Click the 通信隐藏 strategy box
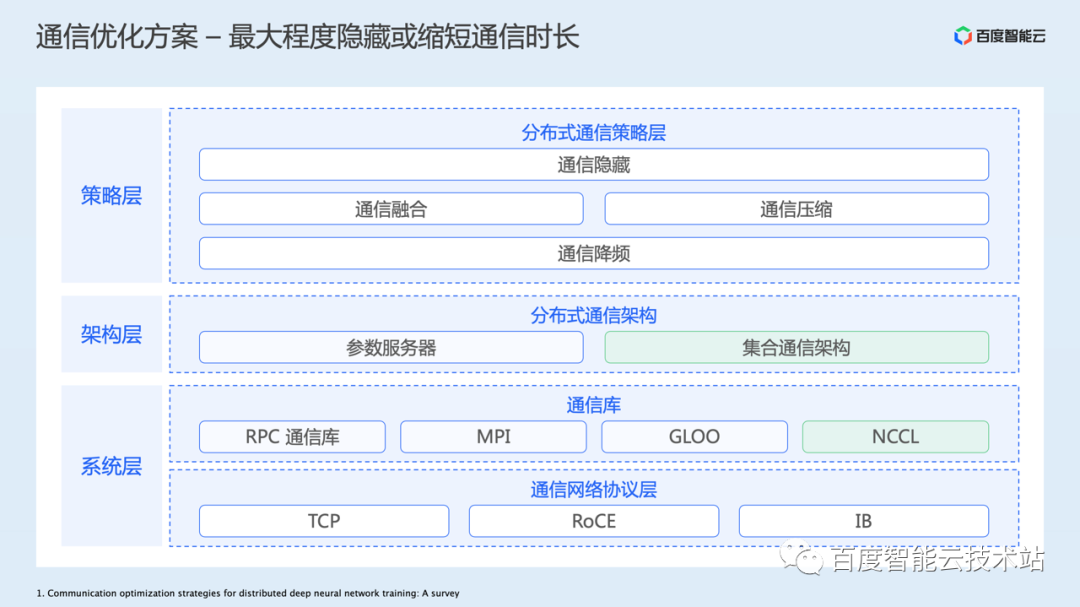This screenshot has height=607, width=1080. (x=594, y=164)
